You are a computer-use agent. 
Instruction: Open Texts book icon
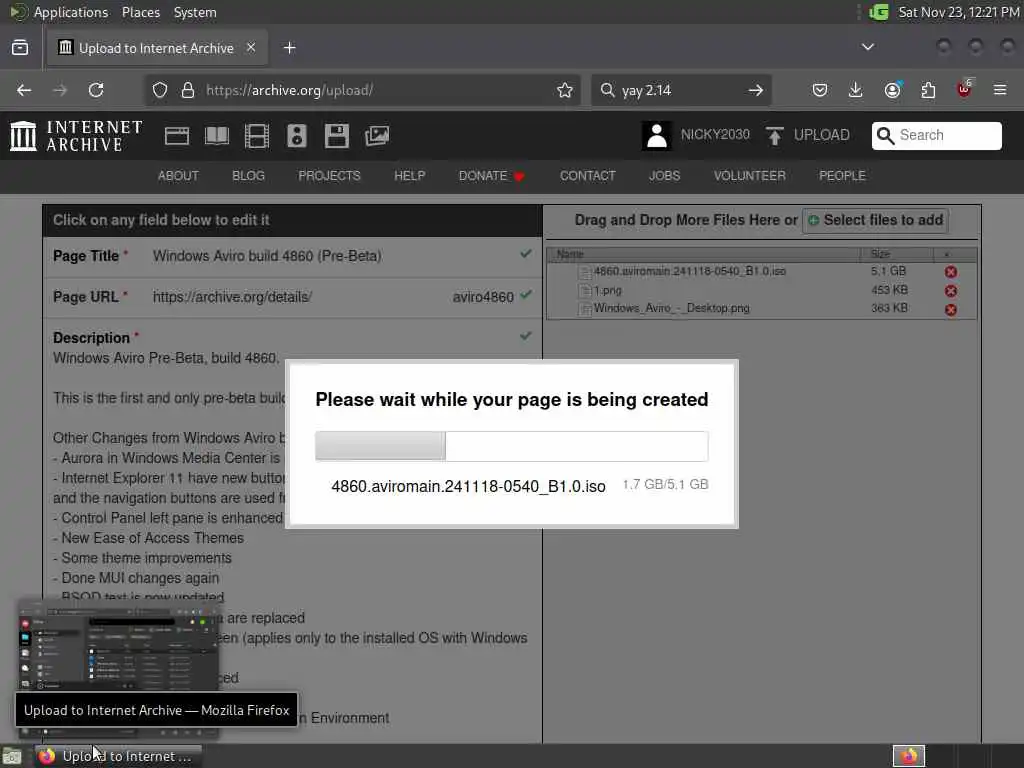tap(217, 136)
